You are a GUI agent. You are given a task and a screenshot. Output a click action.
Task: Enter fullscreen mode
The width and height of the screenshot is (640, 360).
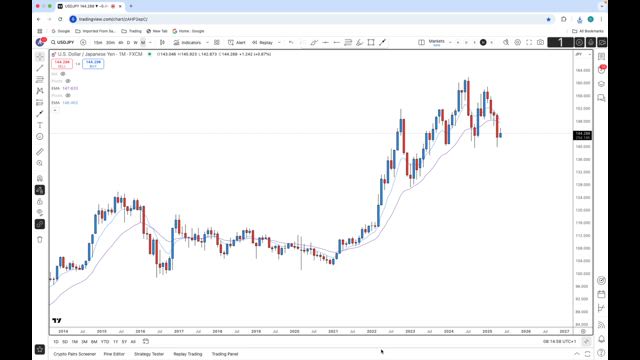click(x=529, y=42)
